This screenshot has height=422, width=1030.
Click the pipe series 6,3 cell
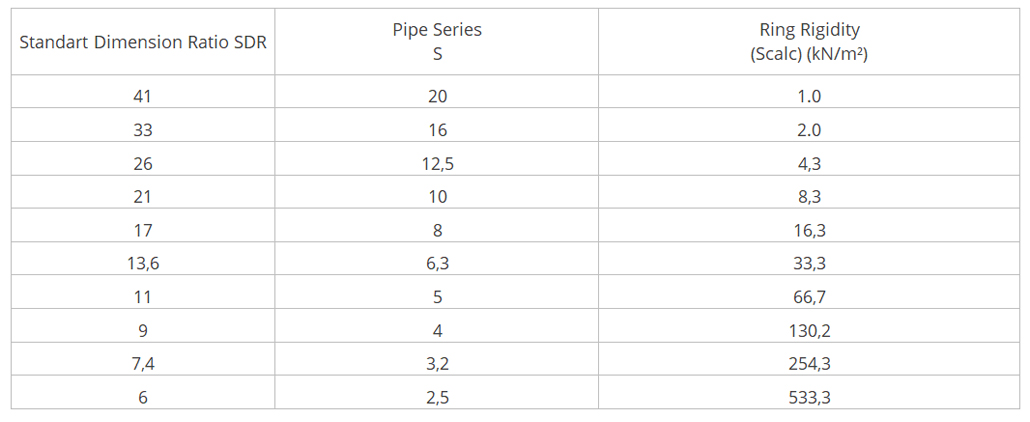coord(437,264)
